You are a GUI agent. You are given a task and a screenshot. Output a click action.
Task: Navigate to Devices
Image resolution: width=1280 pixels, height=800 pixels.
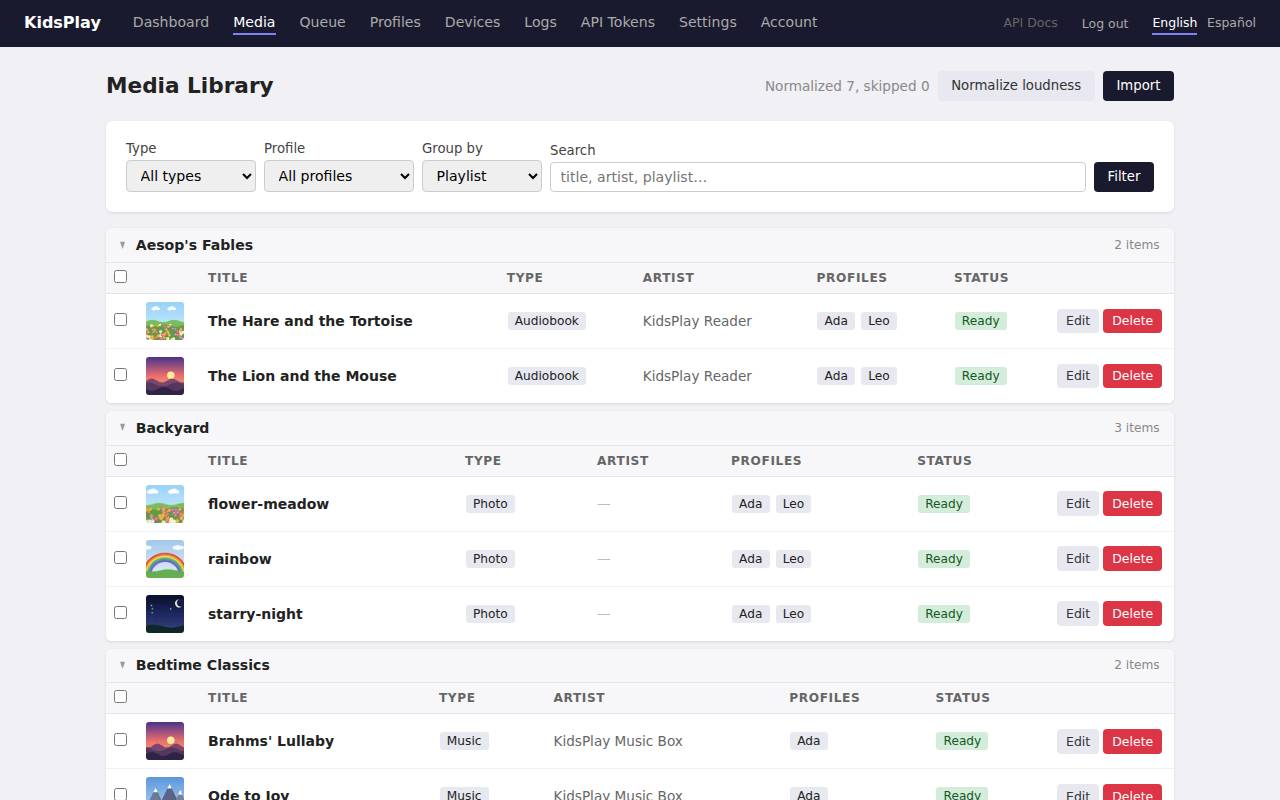[473, 22]
